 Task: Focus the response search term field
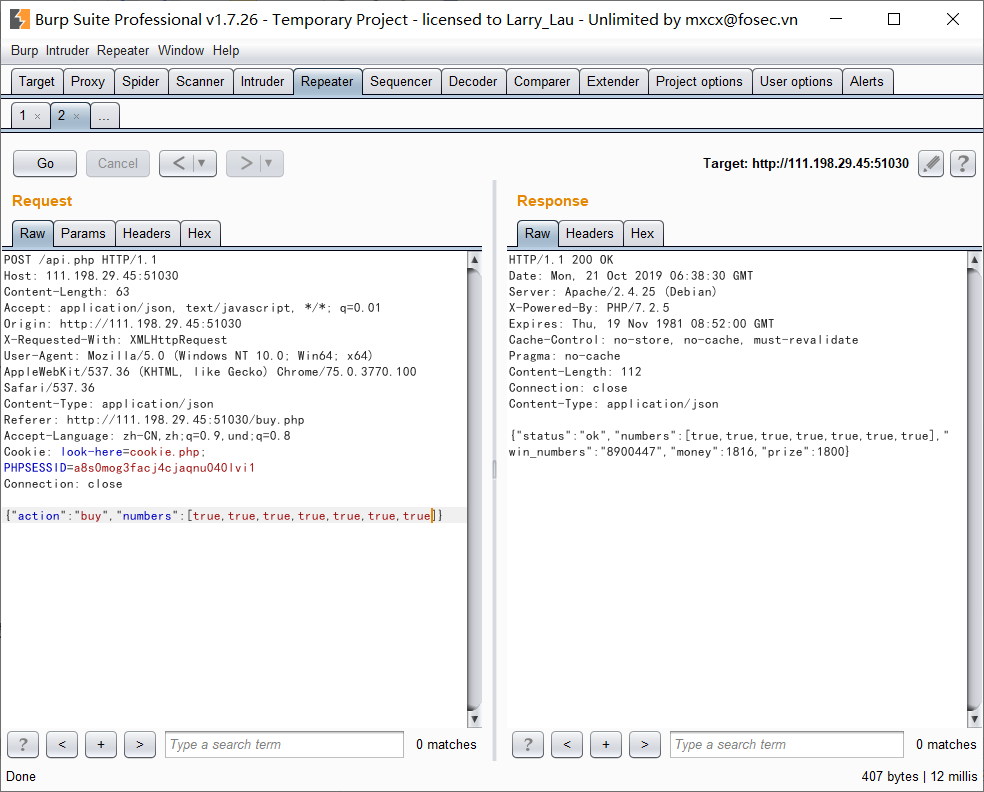[787, 744]
